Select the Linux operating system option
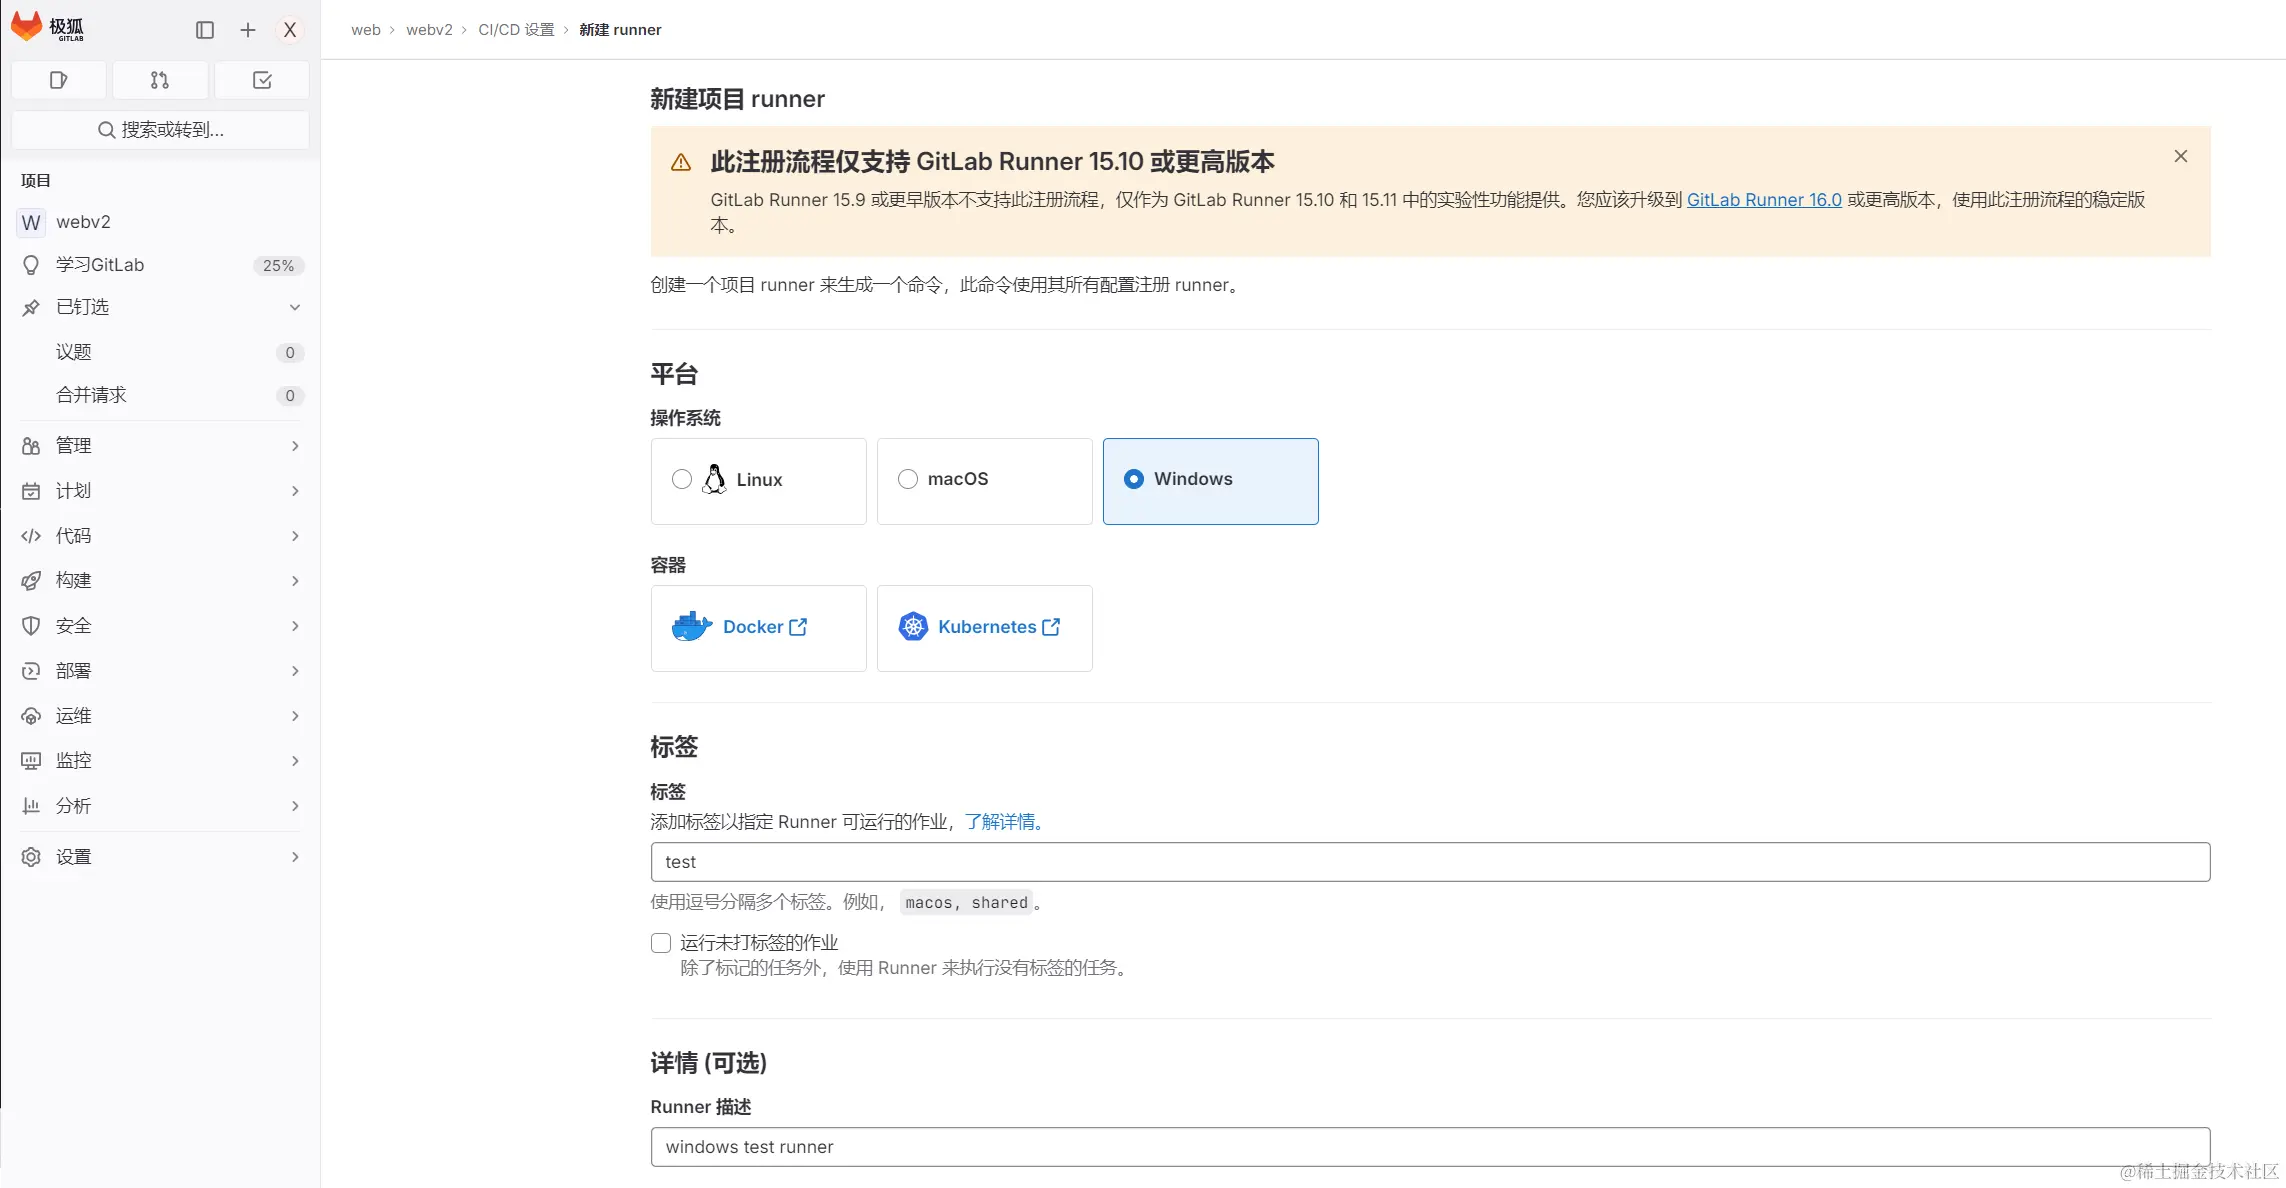 click(682, 480)
